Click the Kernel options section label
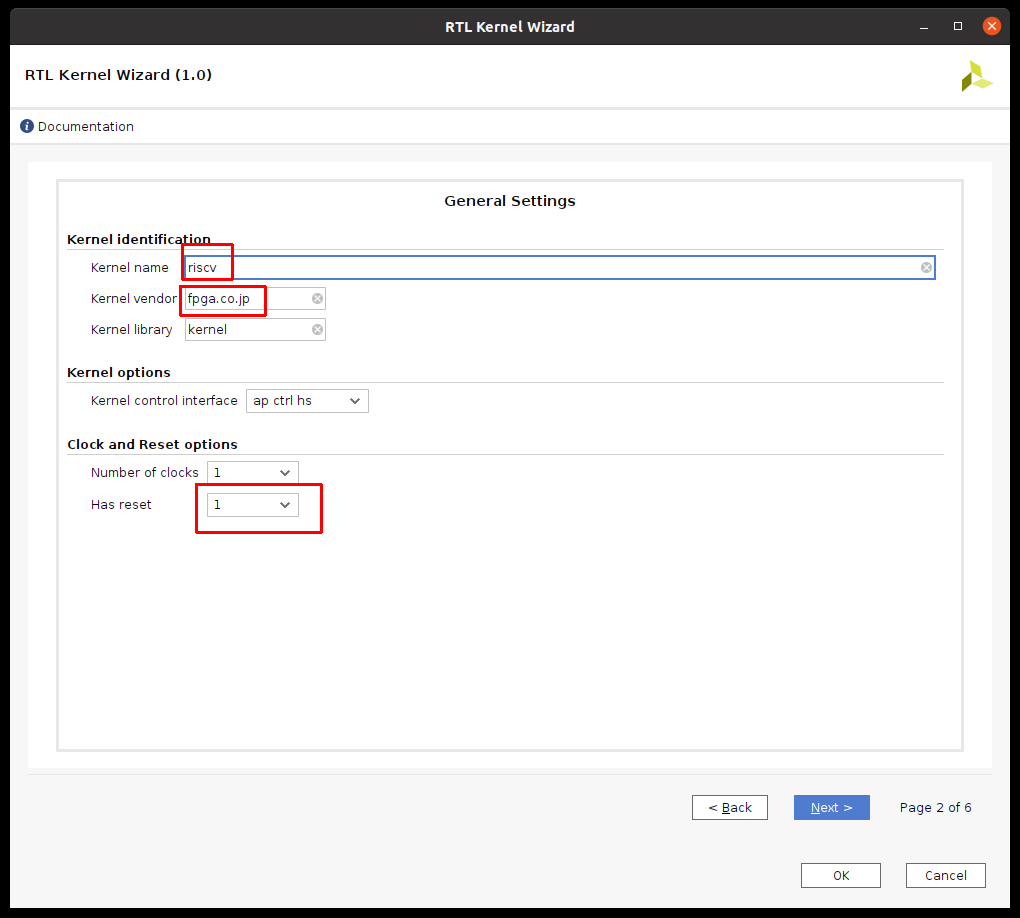1020x918 pixels. (x=118, y=373)
